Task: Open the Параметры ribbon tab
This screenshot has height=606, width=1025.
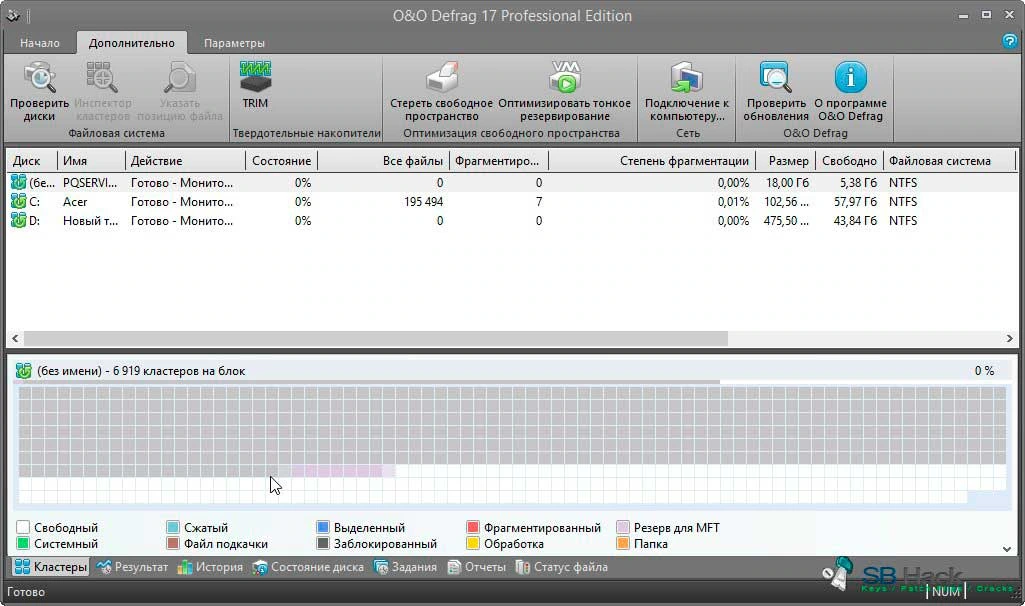Action: tap(234, 43)
